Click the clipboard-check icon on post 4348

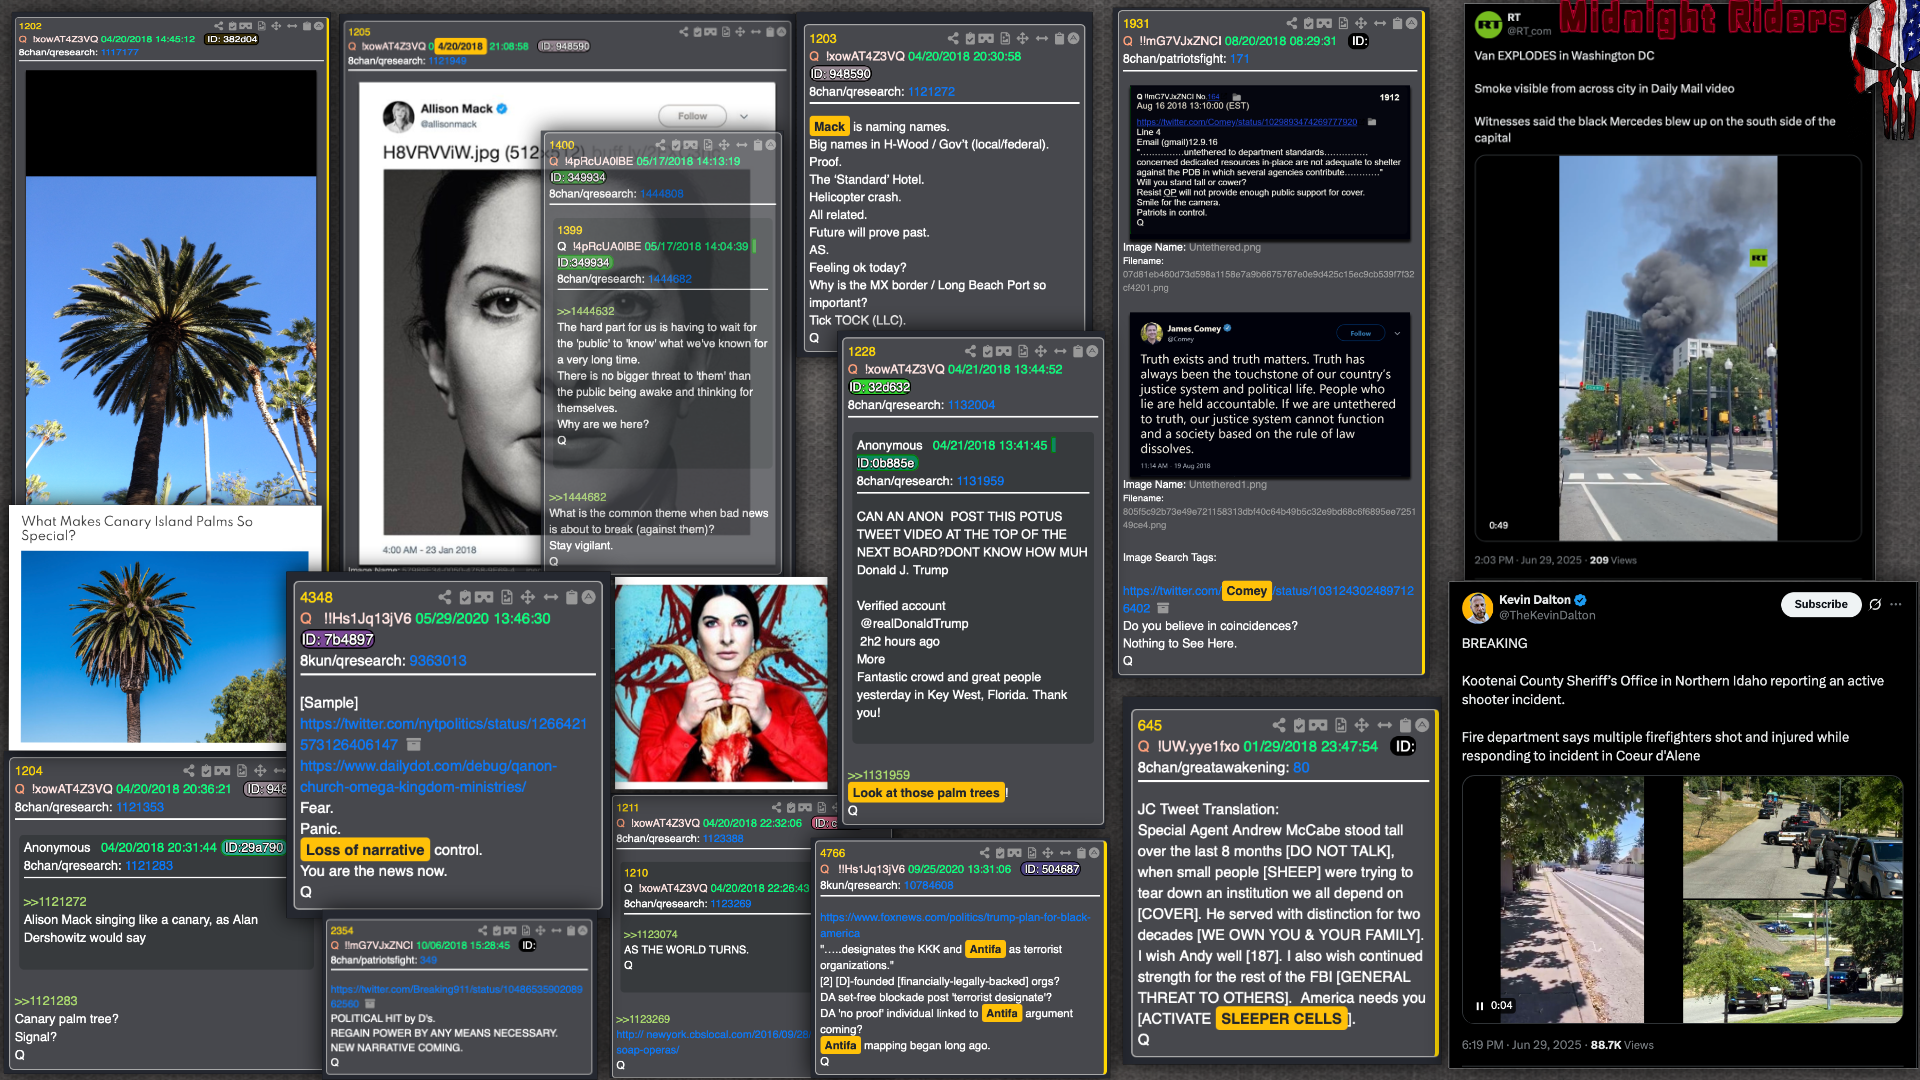click(x=465, y=597)
